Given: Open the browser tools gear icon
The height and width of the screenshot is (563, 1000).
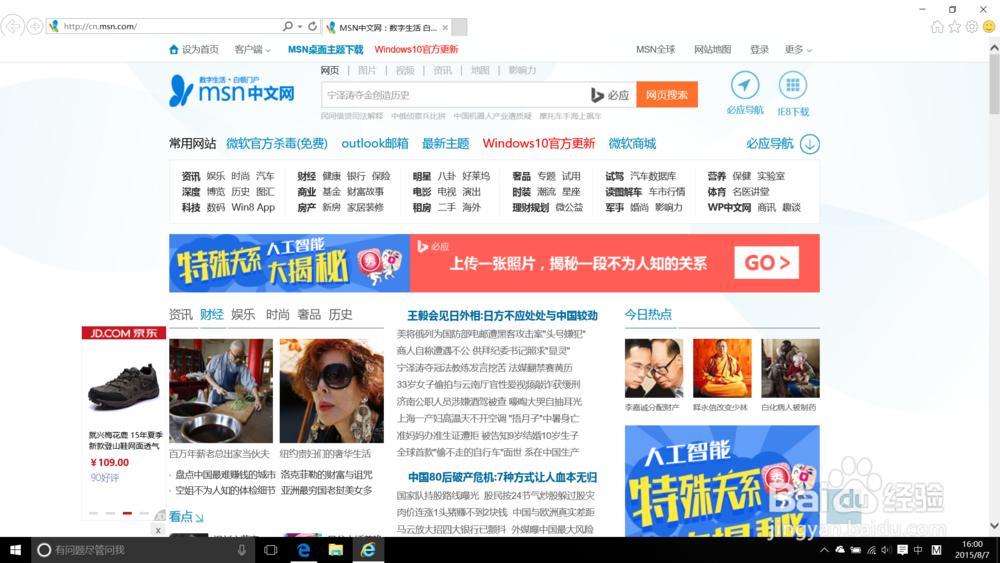Looking at the screenshot, I should point(971,27).
